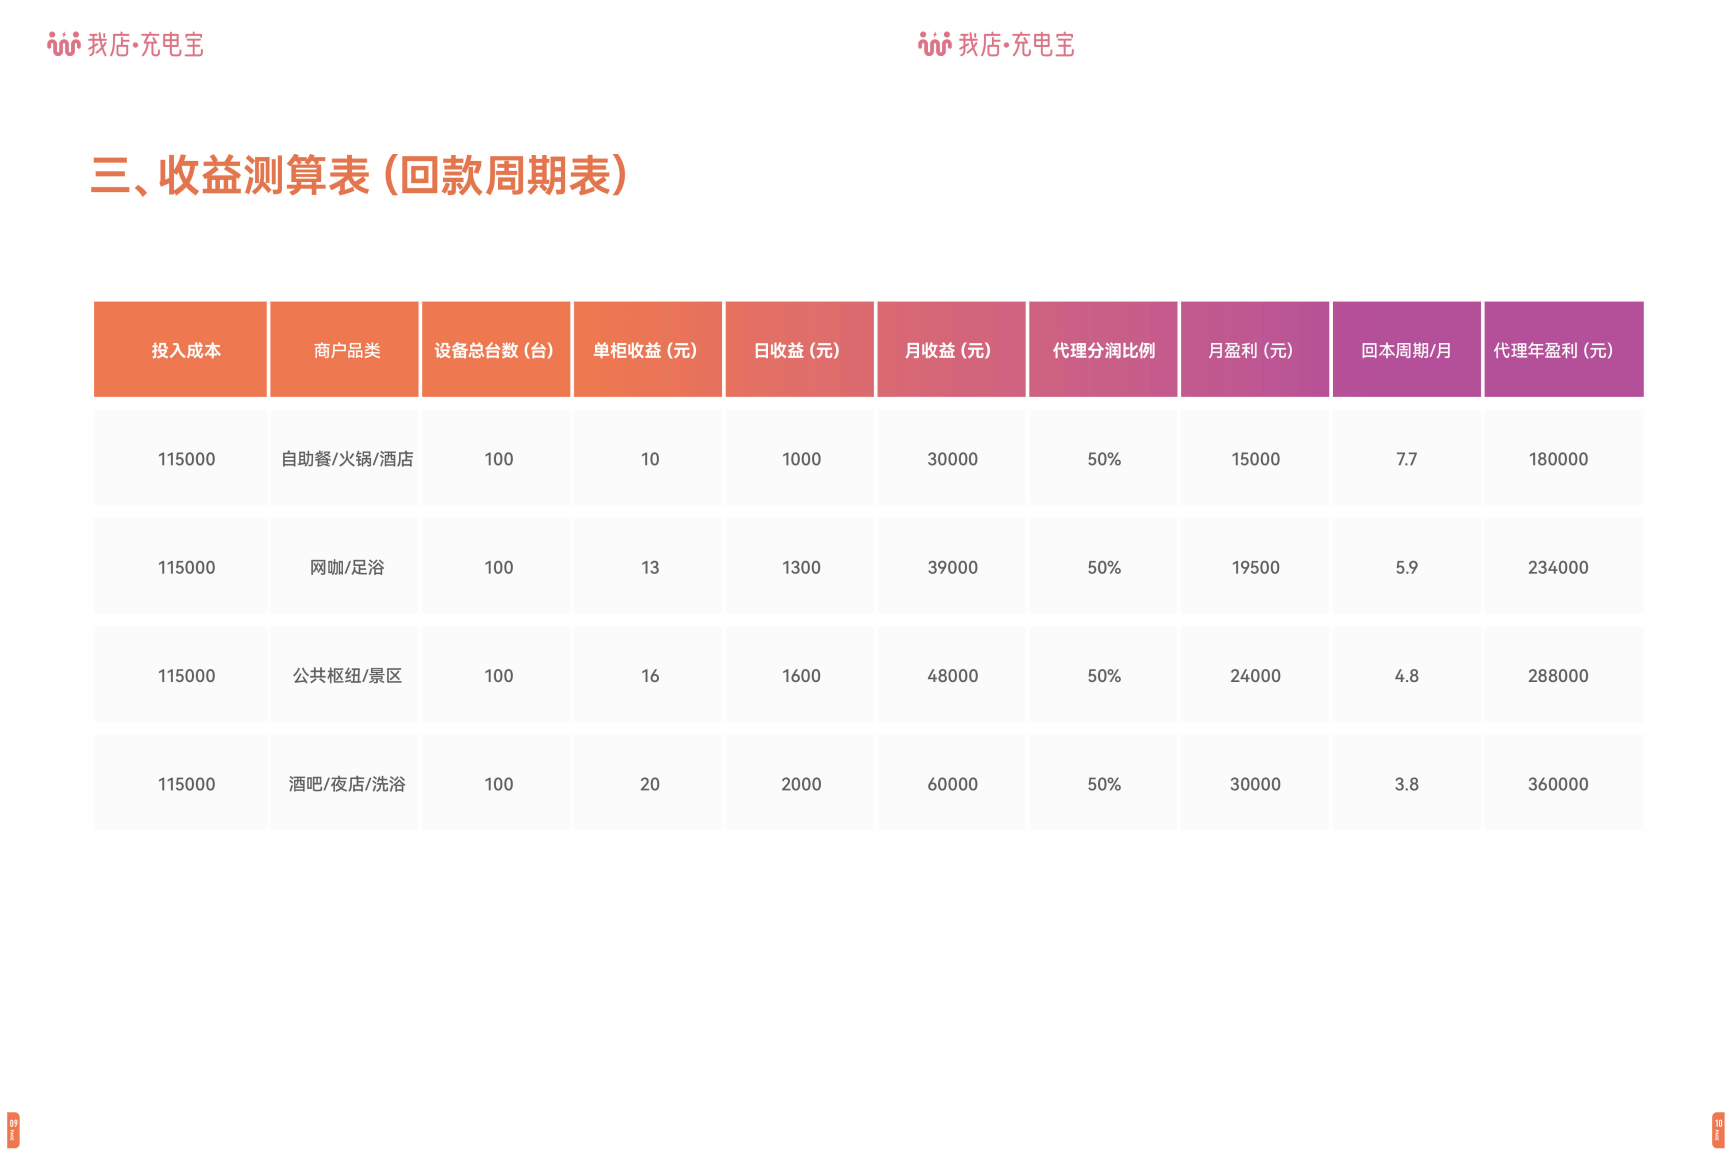1731x1173 pixels.
Task: Select the 月收益 (元) header tab
Action: [951, 350]
